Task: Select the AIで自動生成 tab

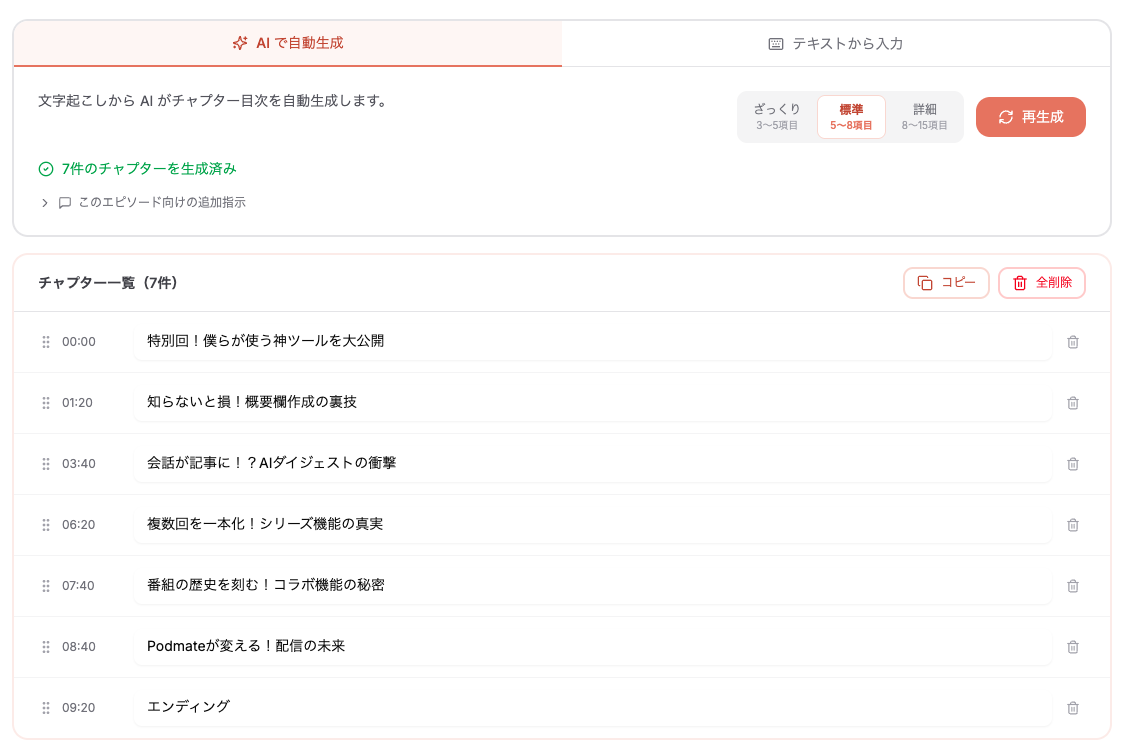Action: (x=287, y=43)
